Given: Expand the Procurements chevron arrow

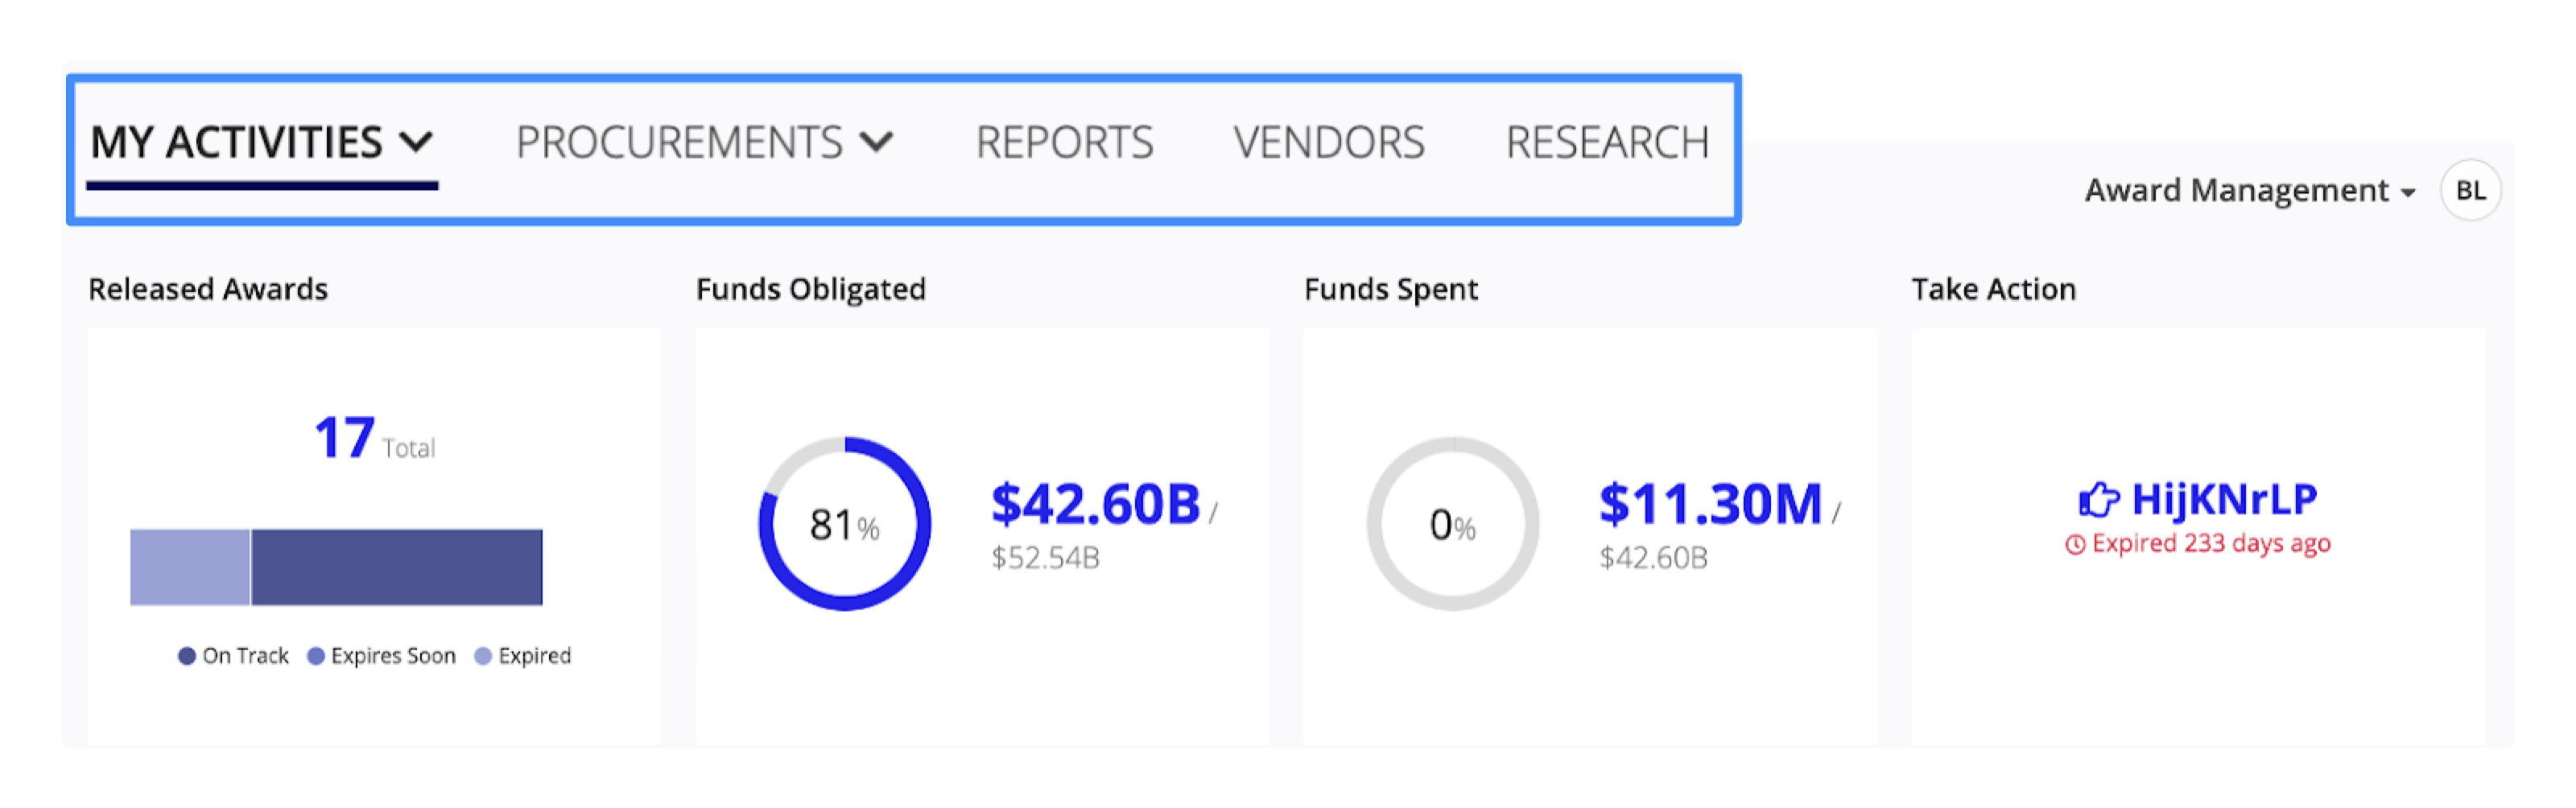Looking at the screenshot, I should point(876,143).
